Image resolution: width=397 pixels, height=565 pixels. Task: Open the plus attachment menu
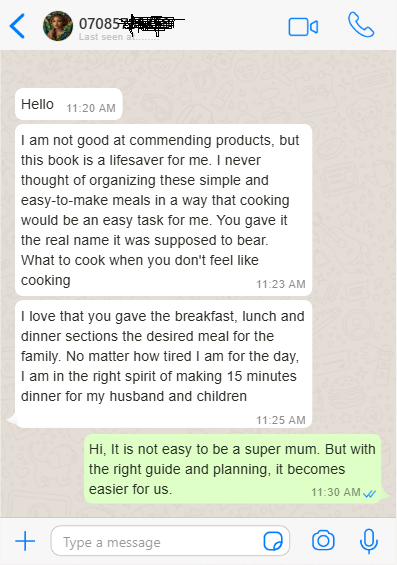(x=25, y=541)
